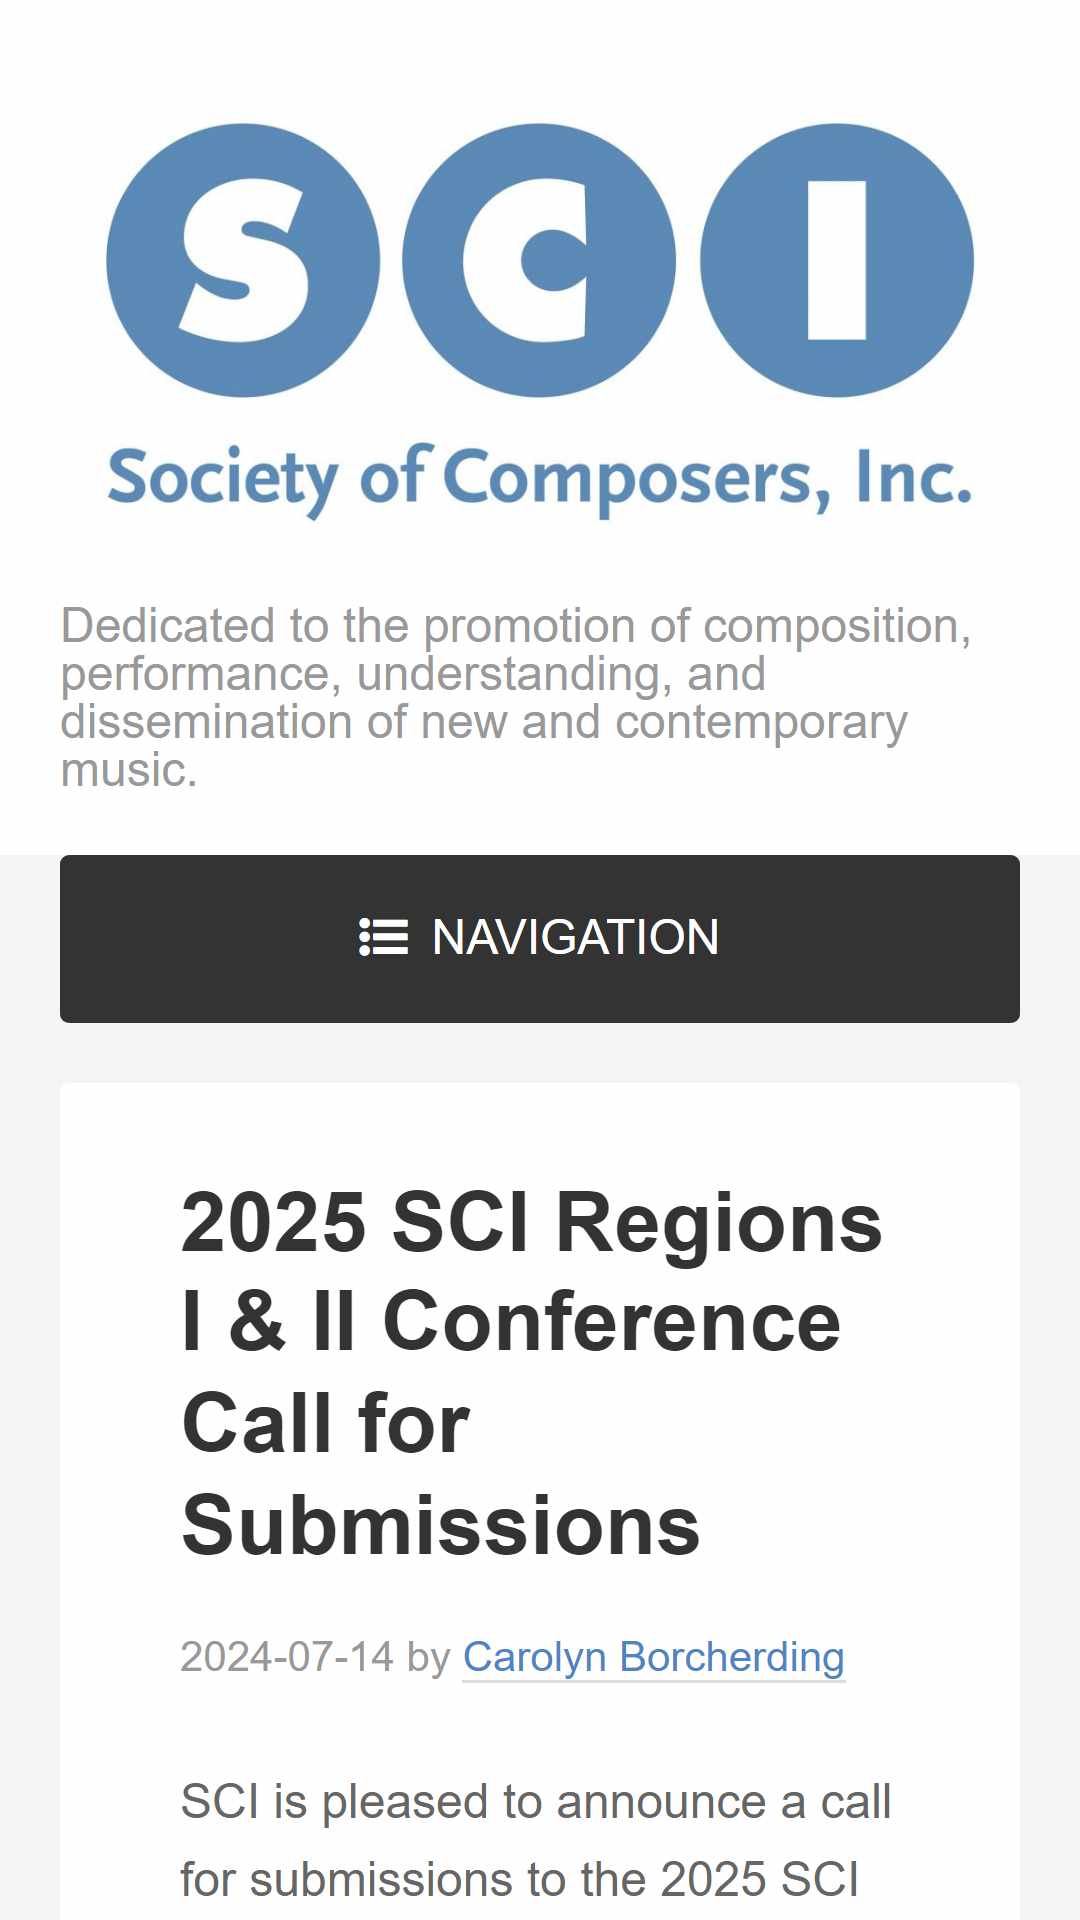Image resolution: width=1080 pixels, height=1920 pixels.
Task: Click the navigation list icon
Action: 383,937
